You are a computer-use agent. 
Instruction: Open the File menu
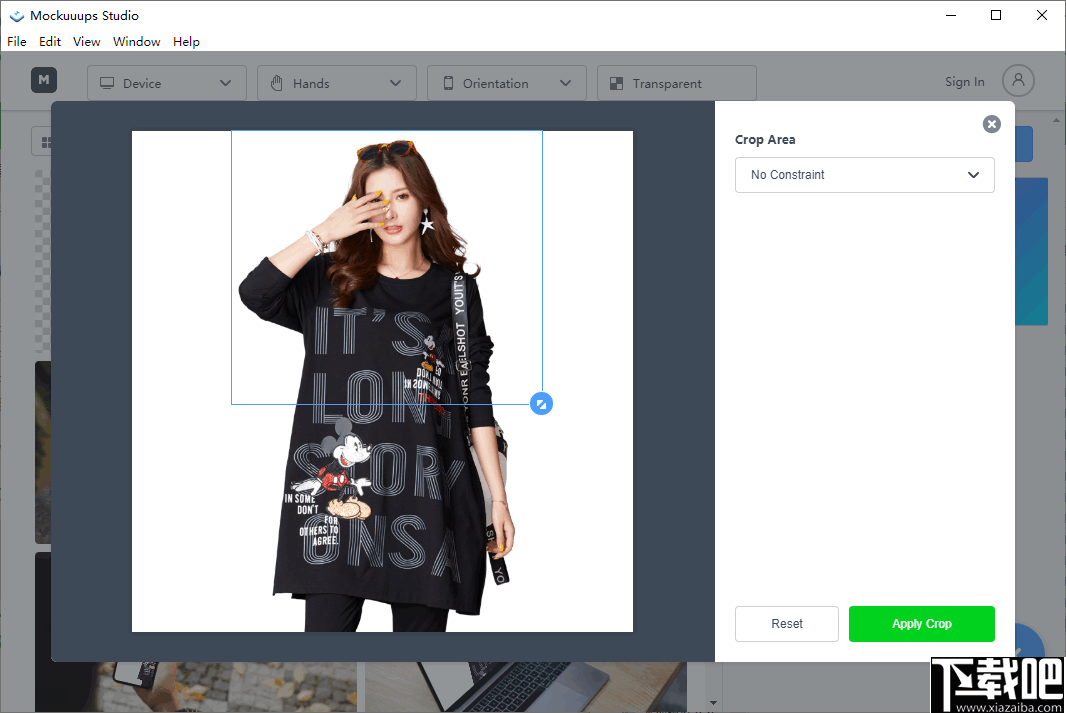coord(16,41)
